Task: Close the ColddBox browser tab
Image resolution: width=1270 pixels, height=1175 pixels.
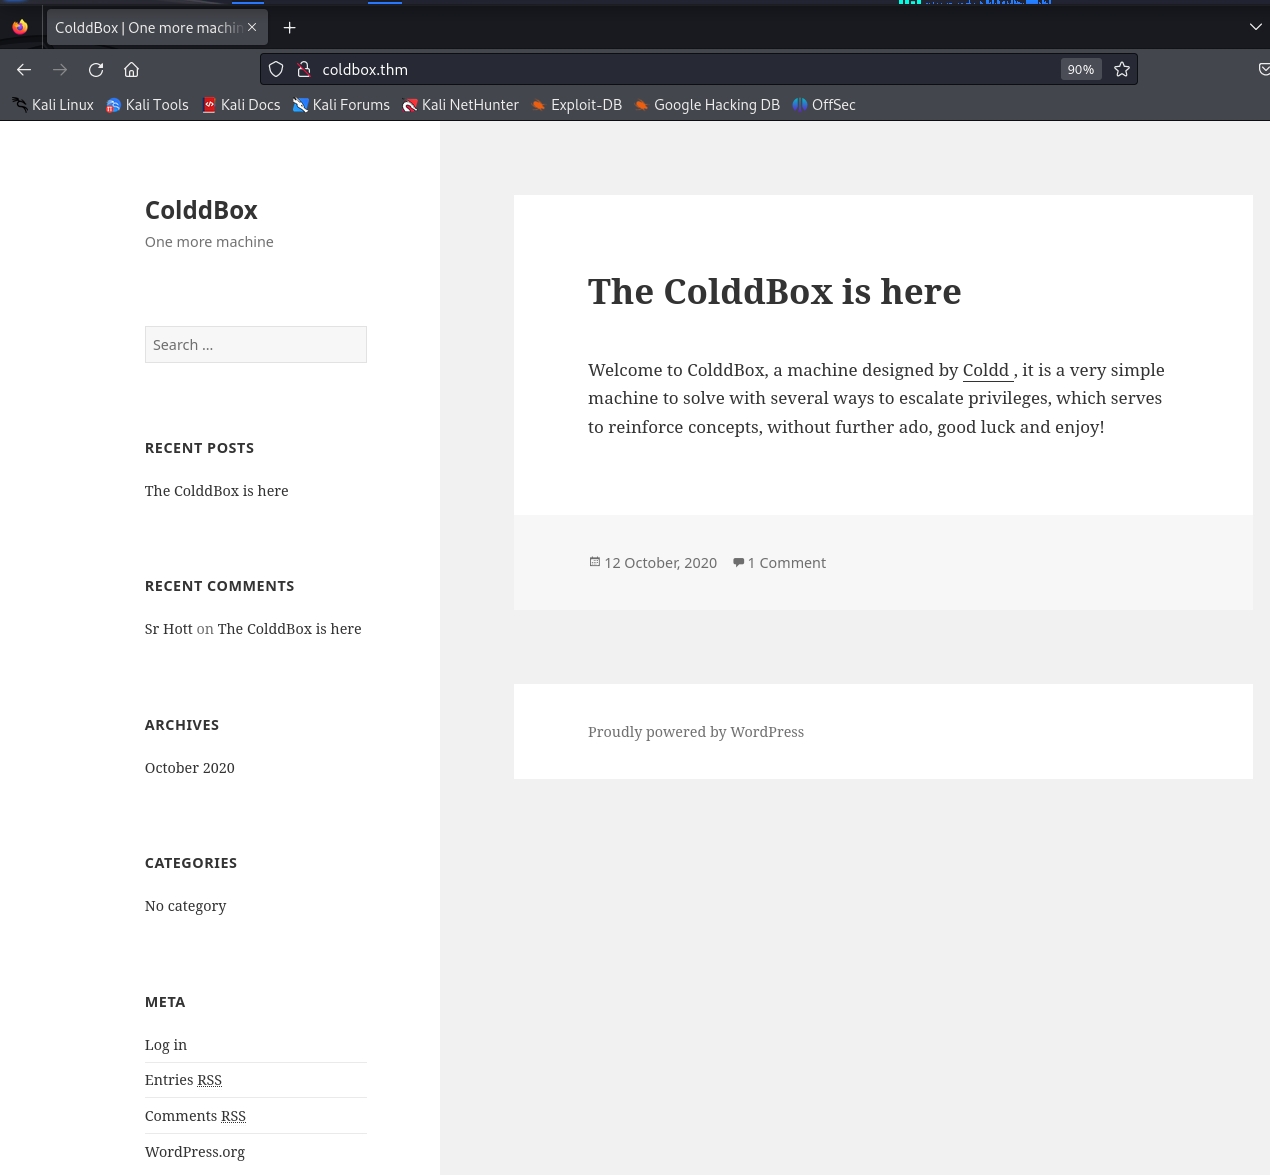Action: click(252, 28)
